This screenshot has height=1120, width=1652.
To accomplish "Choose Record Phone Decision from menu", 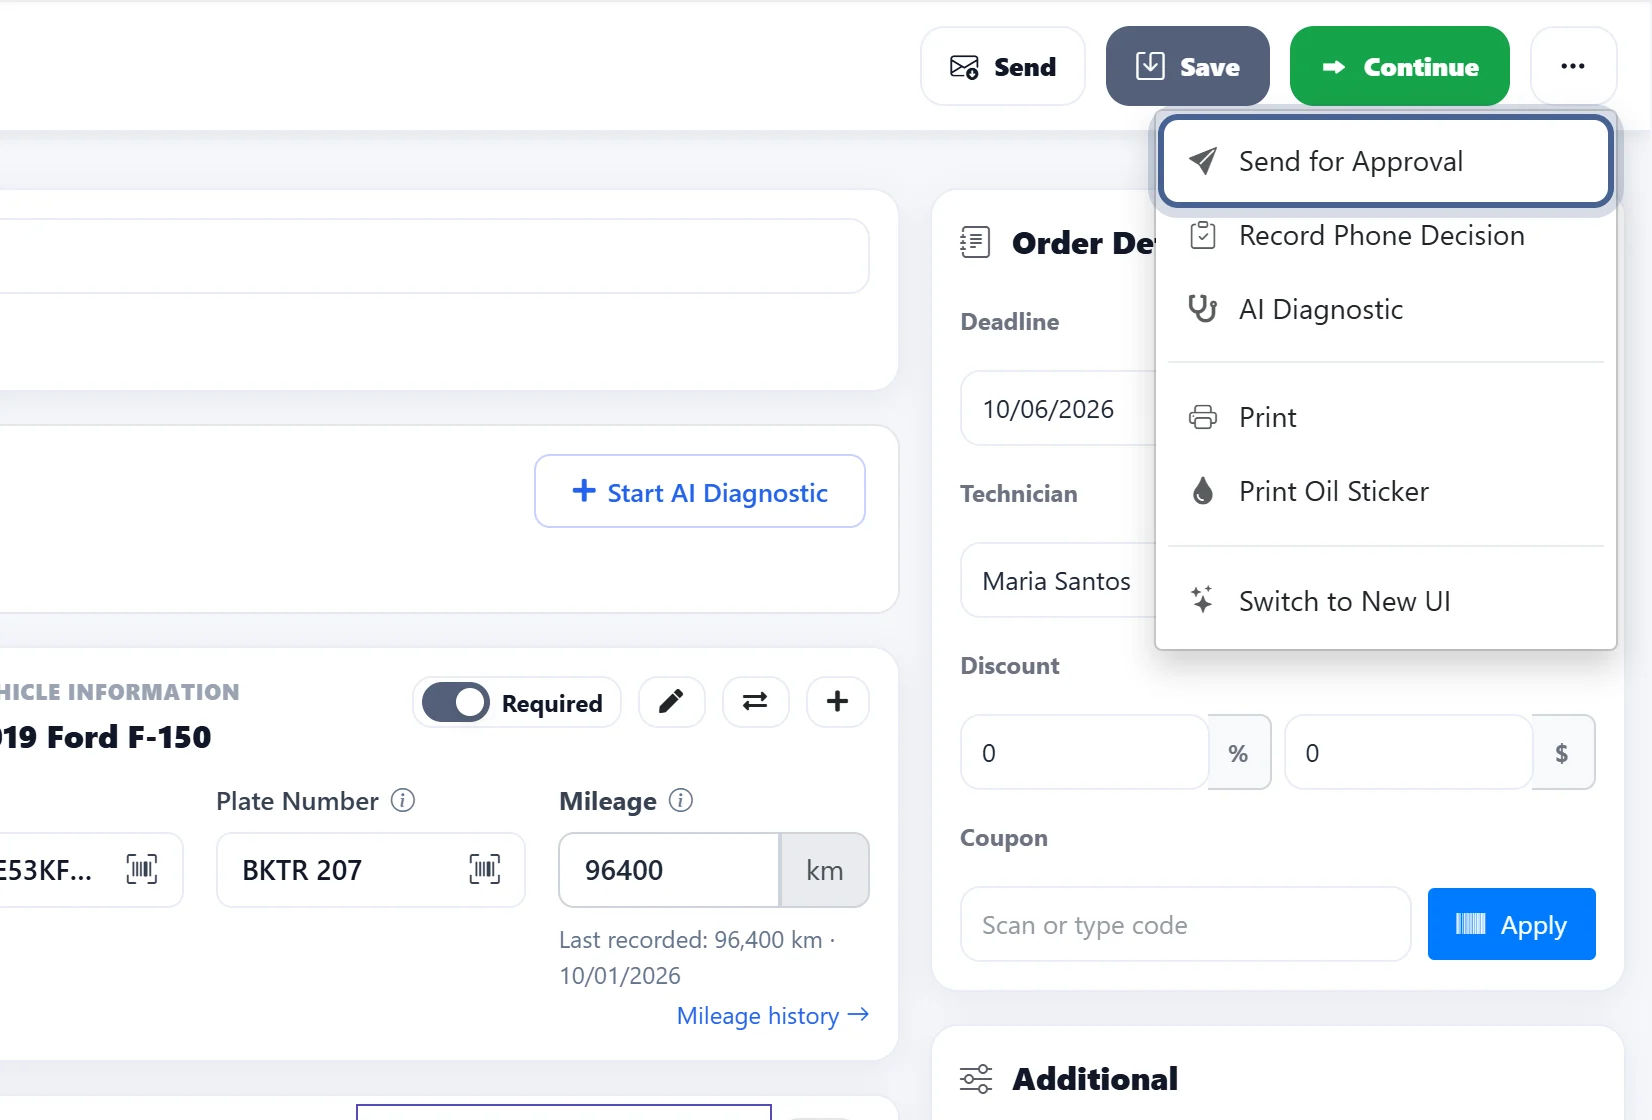I will pos(1385,235).
